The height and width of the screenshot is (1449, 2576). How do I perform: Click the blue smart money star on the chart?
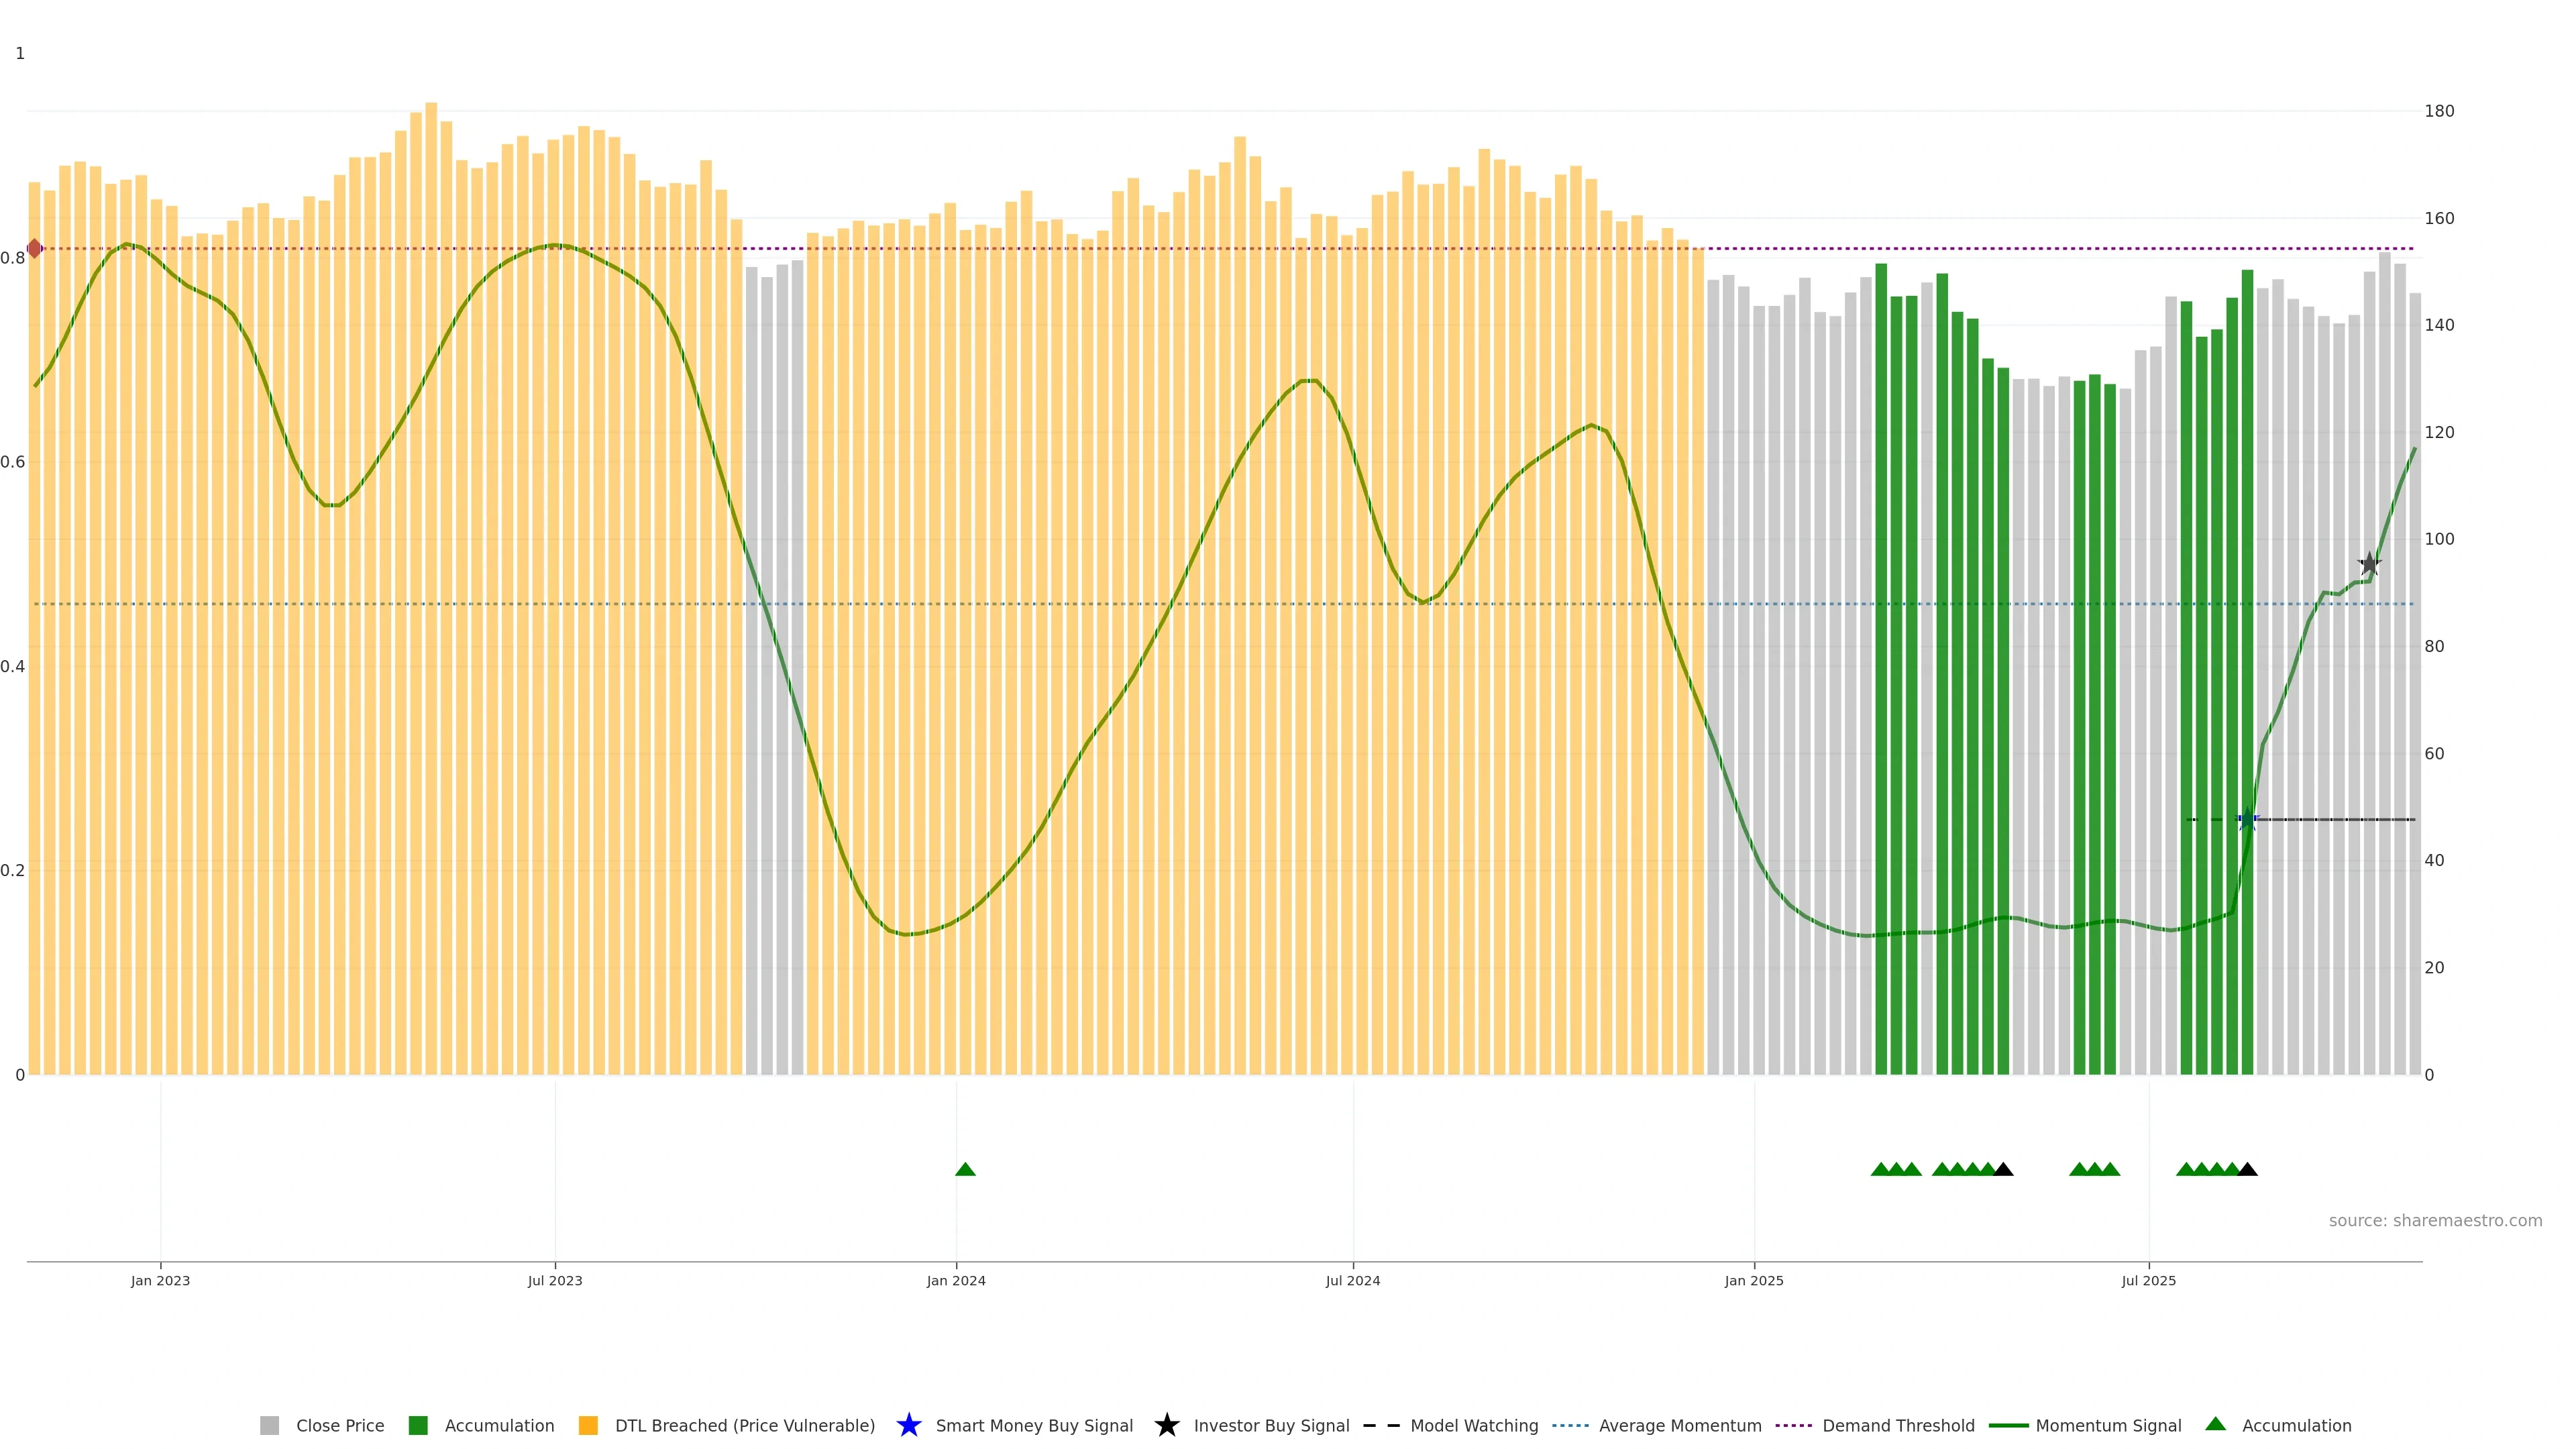click(2247, 820)
